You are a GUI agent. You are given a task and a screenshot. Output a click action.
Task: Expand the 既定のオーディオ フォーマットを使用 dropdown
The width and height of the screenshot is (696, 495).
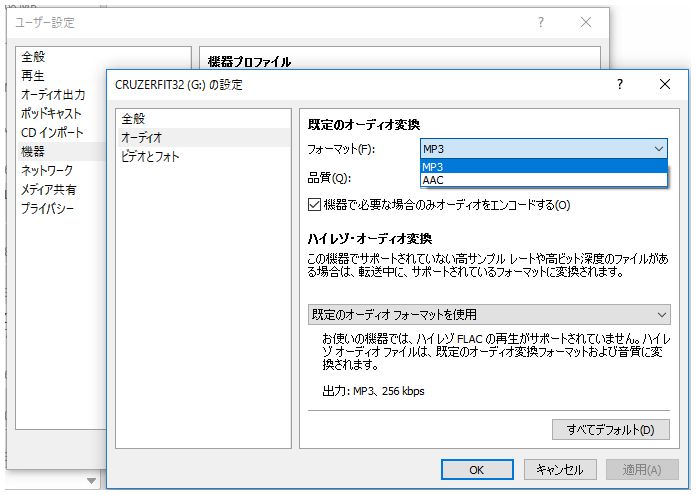pos(489,315)
